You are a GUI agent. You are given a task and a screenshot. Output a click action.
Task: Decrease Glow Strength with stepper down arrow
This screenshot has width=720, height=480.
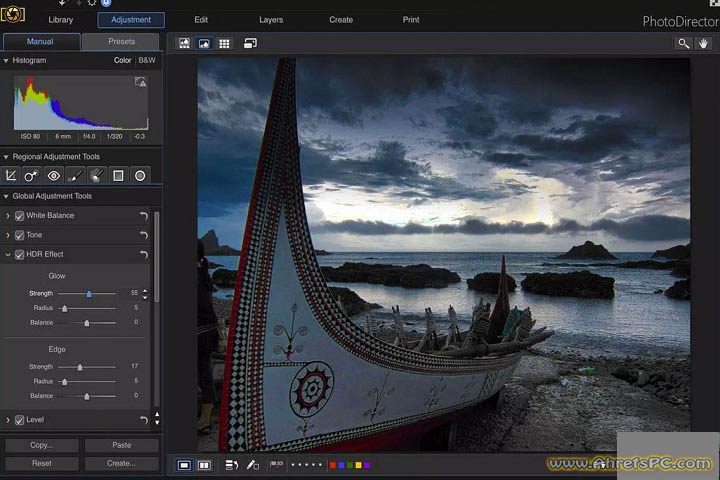click(x=145, y=297)
